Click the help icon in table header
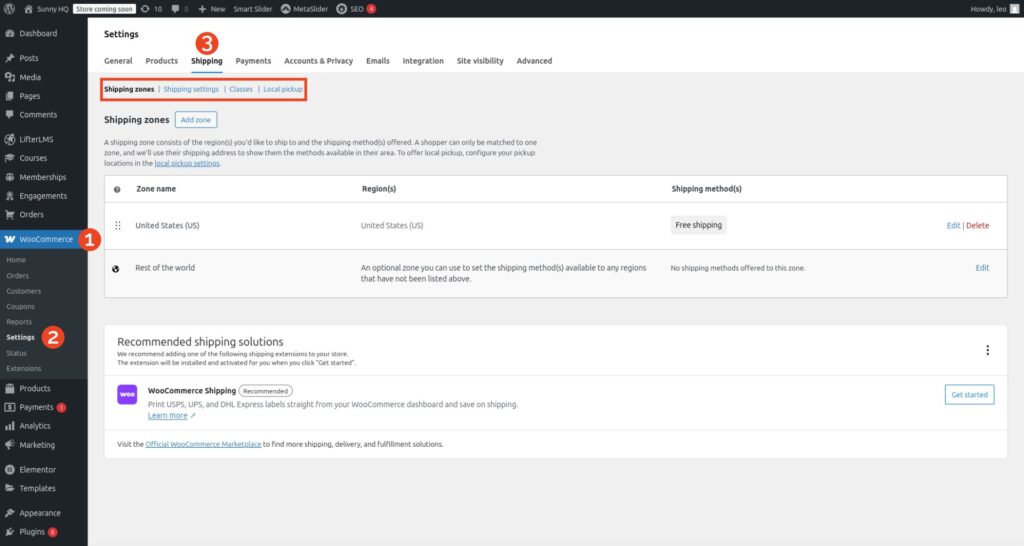Image resolution: width=1024 pixels, height=546 pixels. [x=117, y=189]
